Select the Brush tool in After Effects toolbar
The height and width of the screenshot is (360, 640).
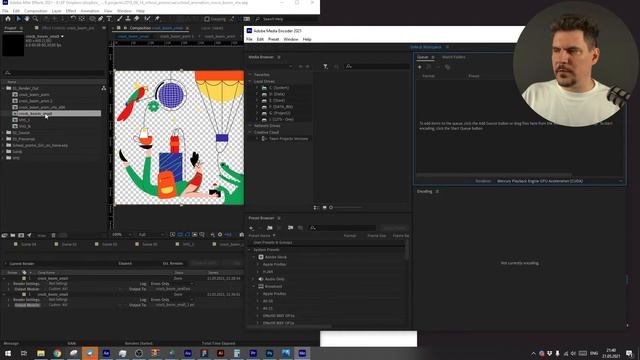coord(120,19)
